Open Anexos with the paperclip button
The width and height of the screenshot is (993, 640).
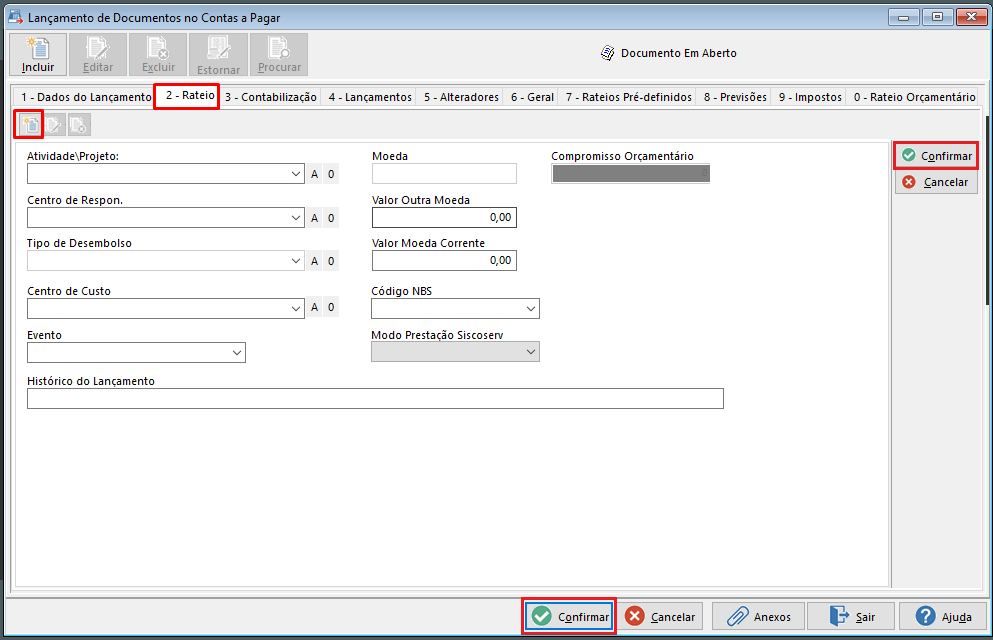758,616
